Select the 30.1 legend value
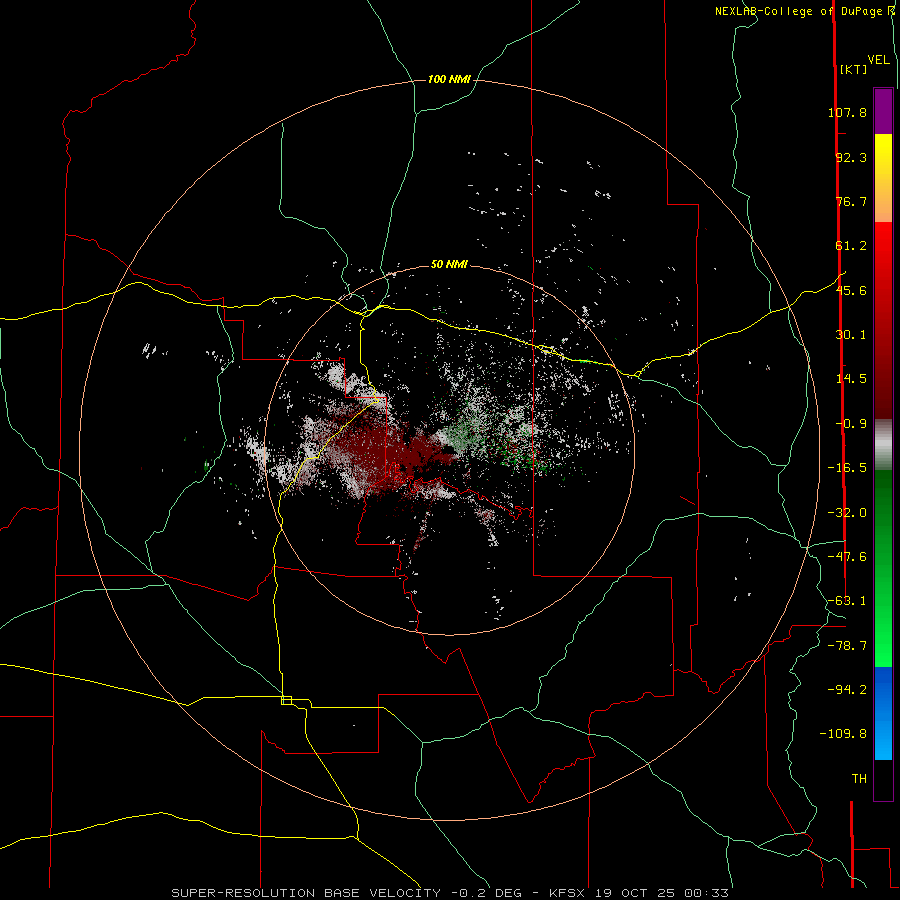The width and height of the screenshot is (900, 900). coord(851,335)
